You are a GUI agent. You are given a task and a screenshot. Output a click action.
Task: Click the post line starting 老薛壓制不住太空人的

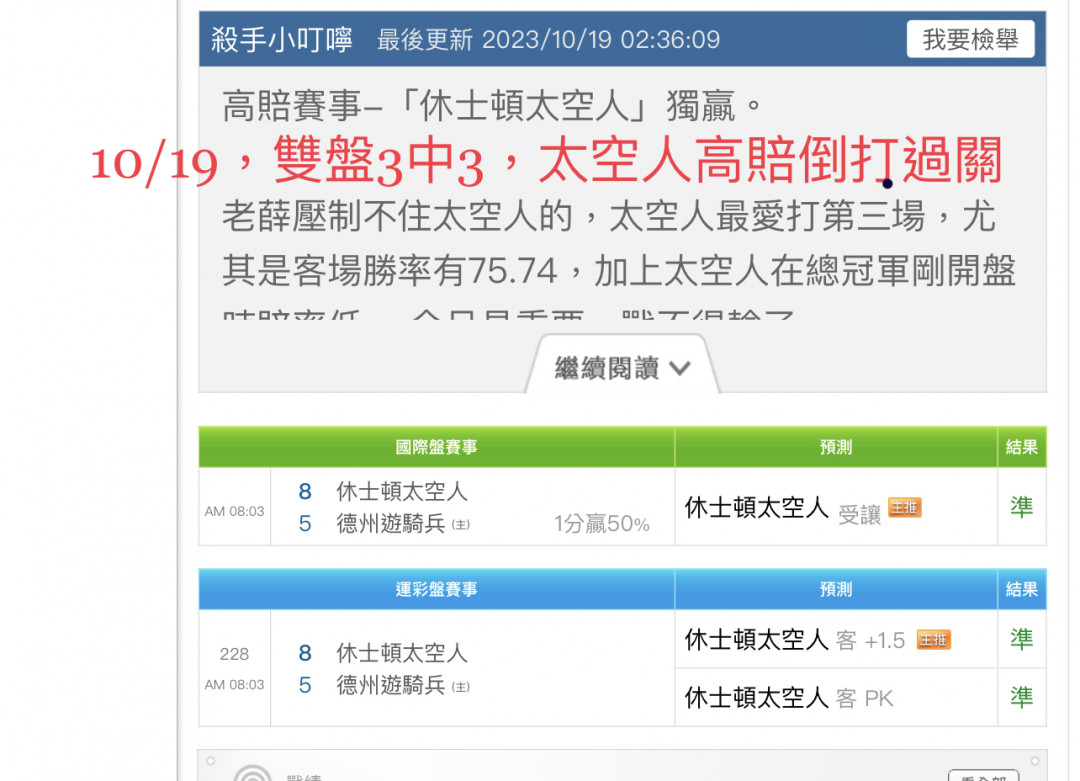click(609, 216)
